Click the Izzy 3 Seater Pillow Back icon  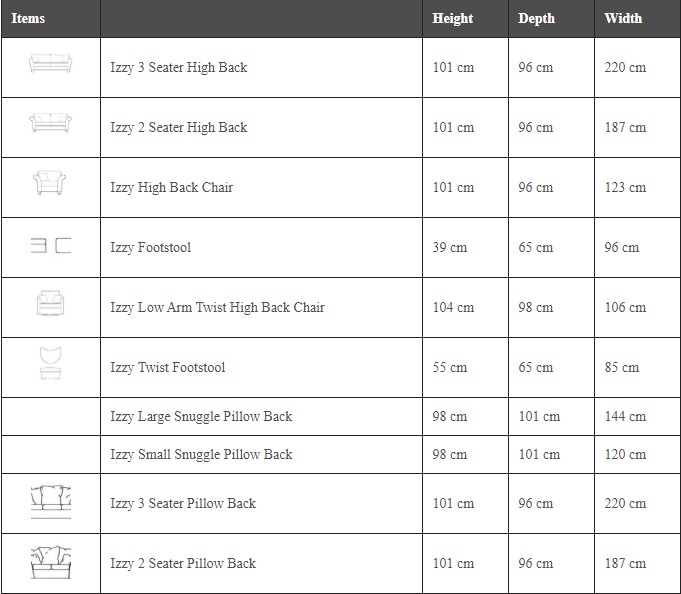(x=50, y=498)
